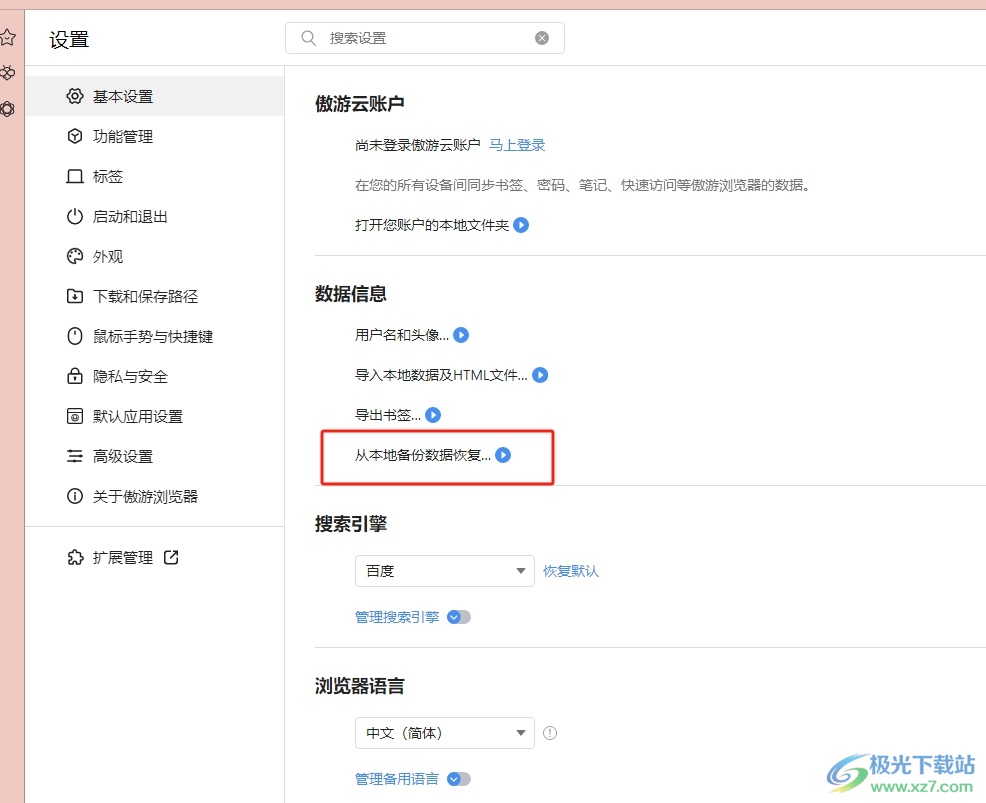986x803 pixels.
Task: Click the arrow next to 用户名和头像
Action: coord(461,335)
